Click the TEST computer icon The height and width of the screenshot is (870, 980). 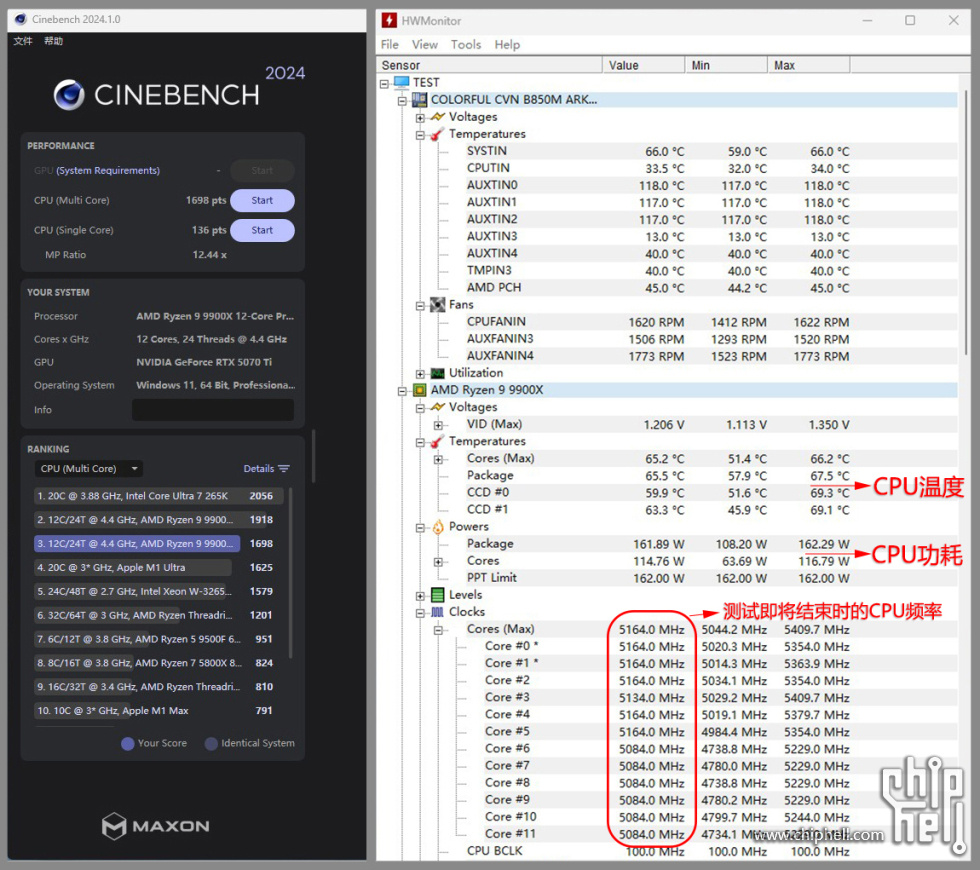pos(402,82)
